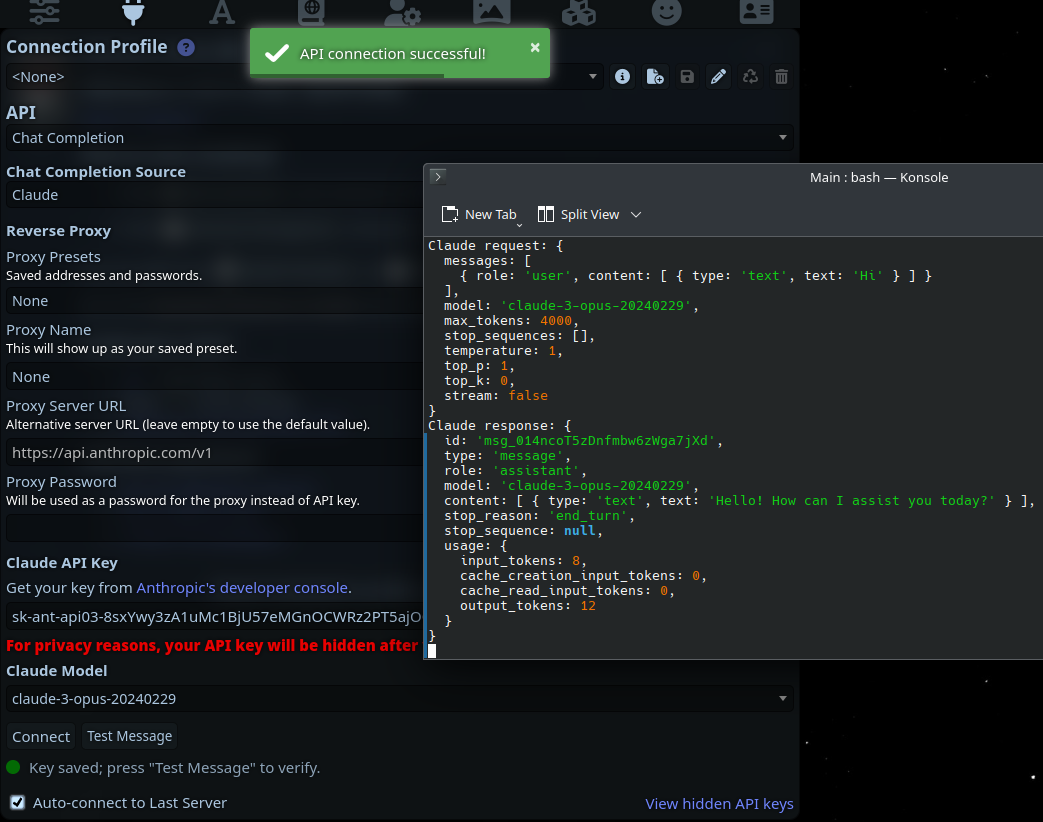Create new connection profile file-plus icon
The width and height of the screenshot is (1043, 822).
pyautogui.click(x=655, y=76)
